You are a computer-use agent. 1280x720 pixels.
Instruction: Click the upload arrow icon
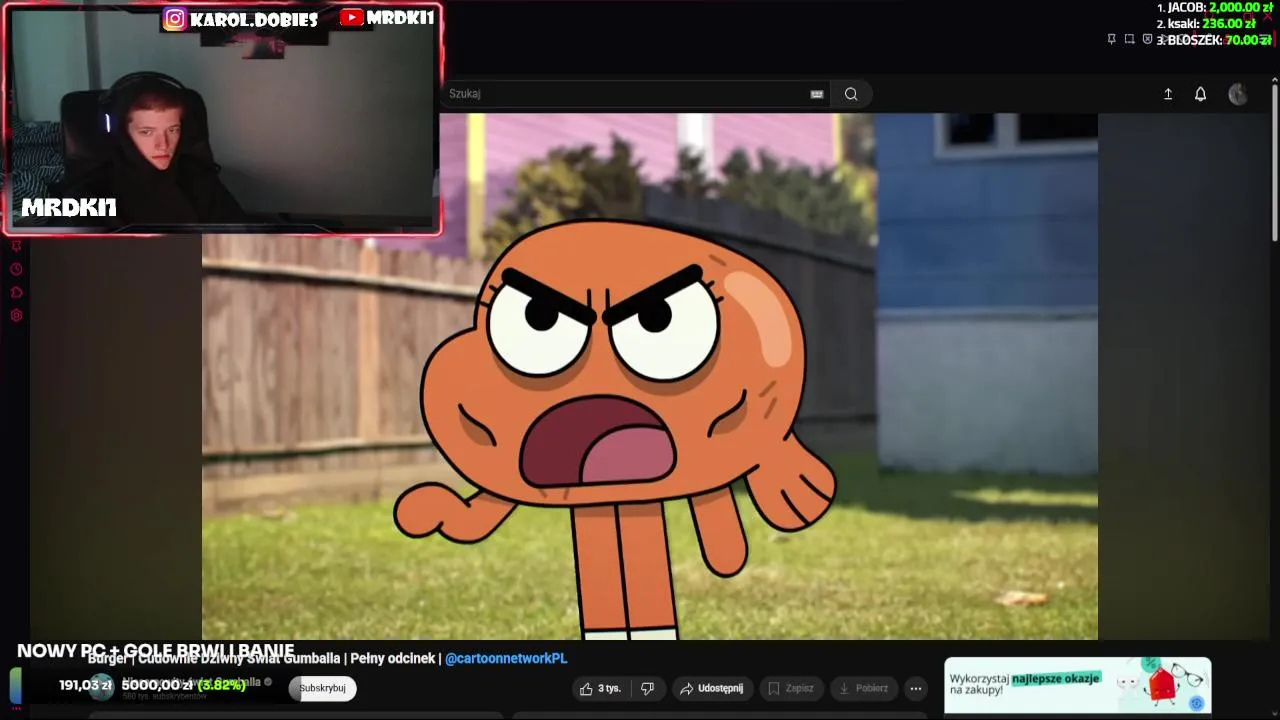click(x=1167, y=94)
